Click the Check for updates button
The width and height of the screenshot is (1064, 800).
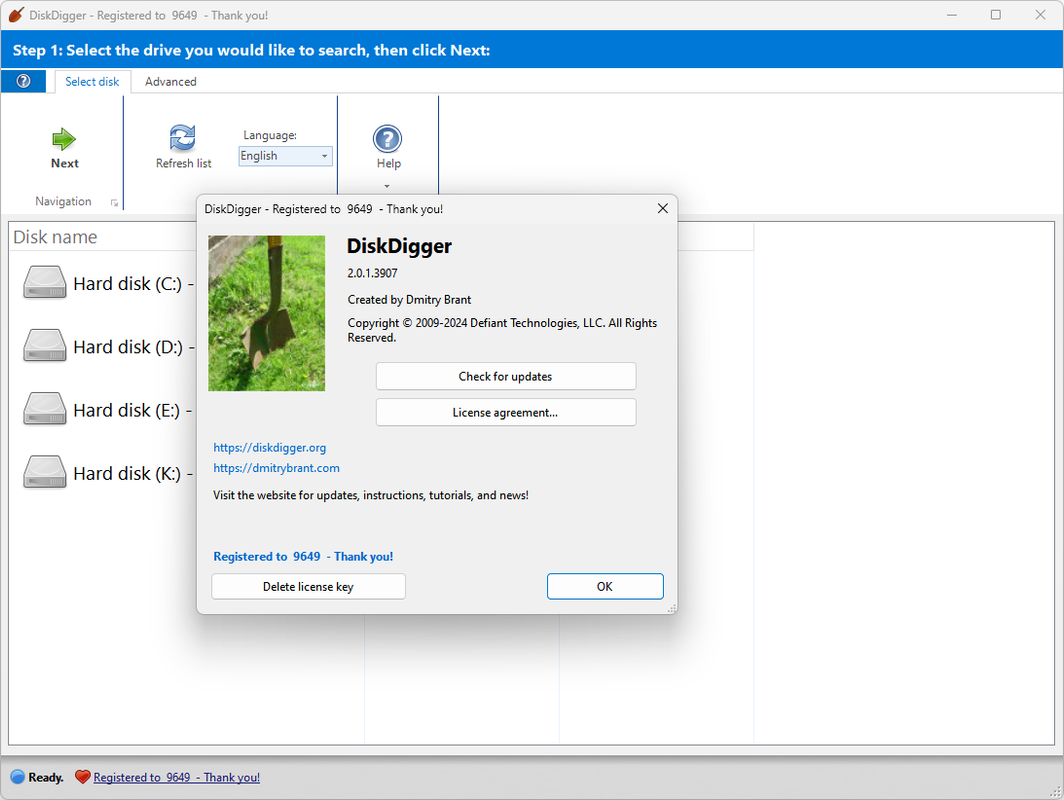(506, 377)
